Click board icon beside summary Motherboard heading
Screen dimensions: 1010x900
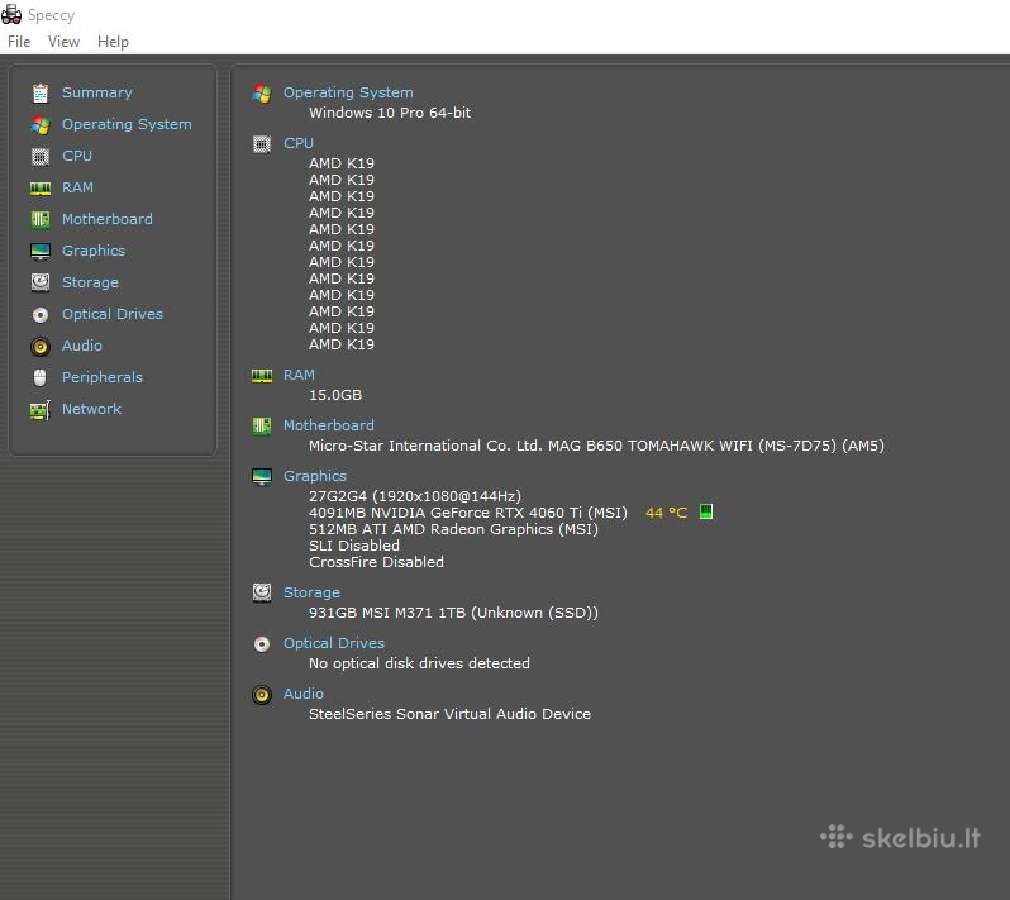pyautogui.click(x=262, y=426)
